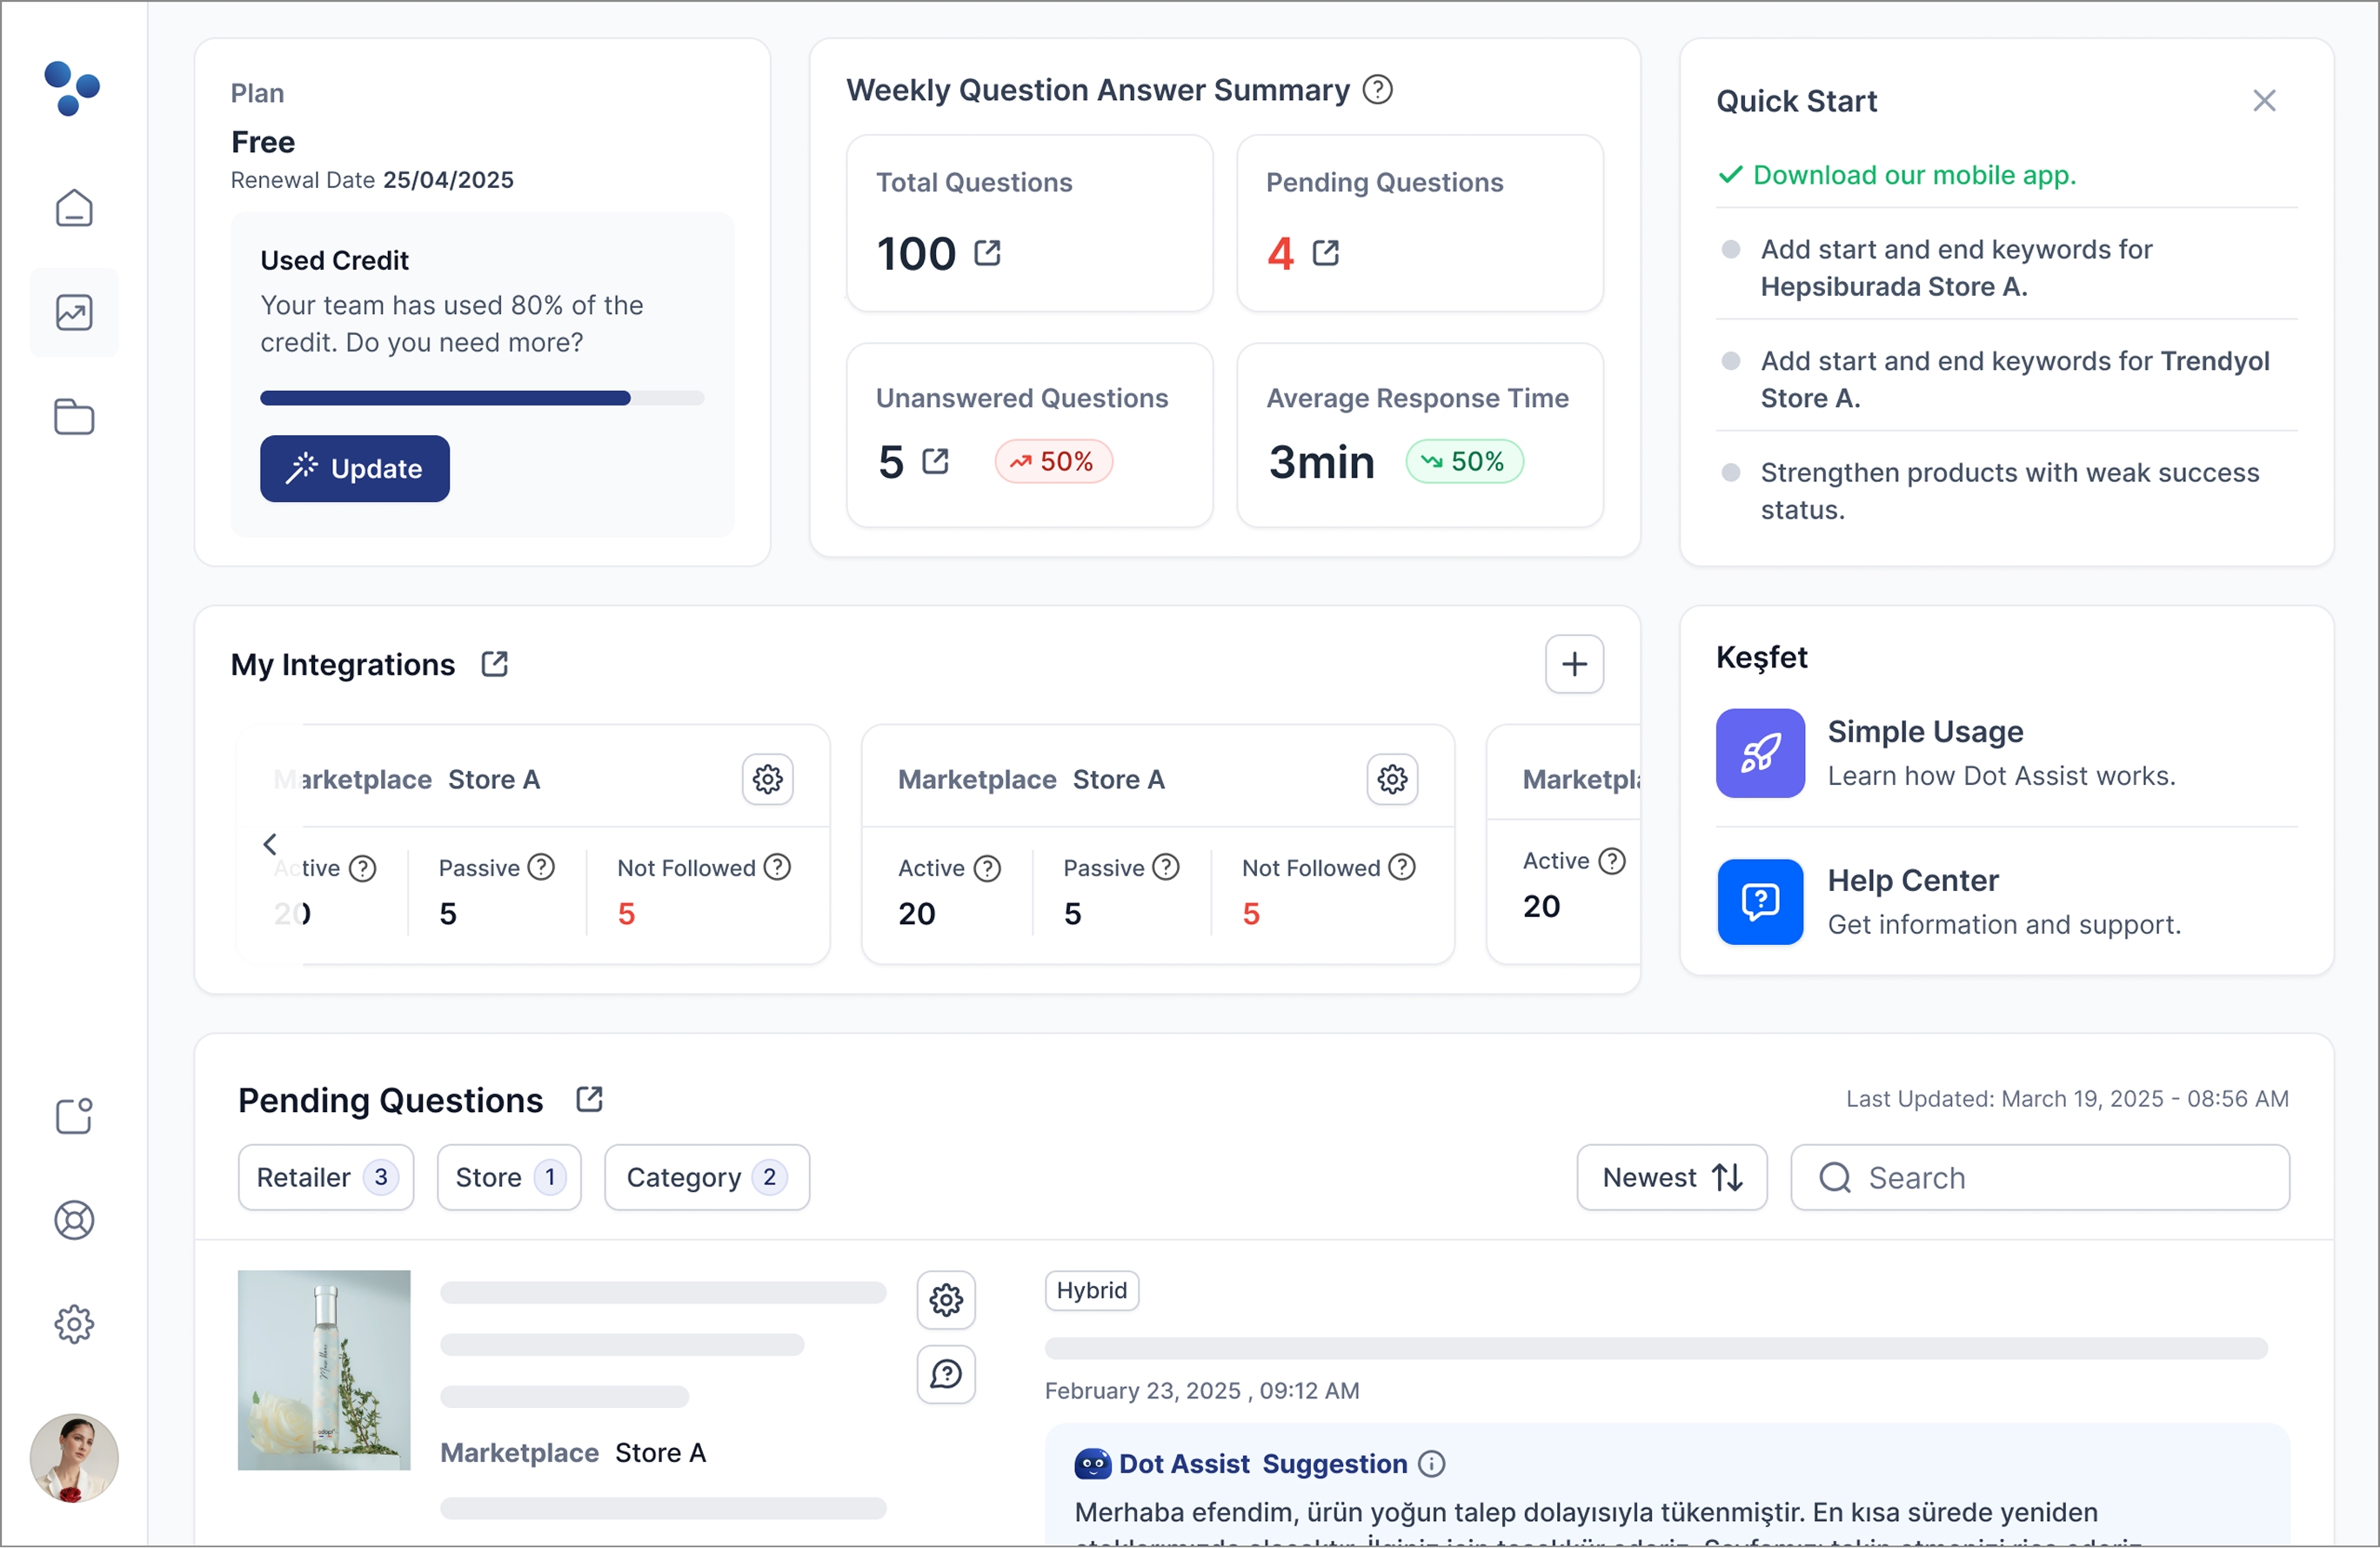Open the analytics chart icon in sidebar
Screen dimensions: 2380x1548
tap(74, 313)
